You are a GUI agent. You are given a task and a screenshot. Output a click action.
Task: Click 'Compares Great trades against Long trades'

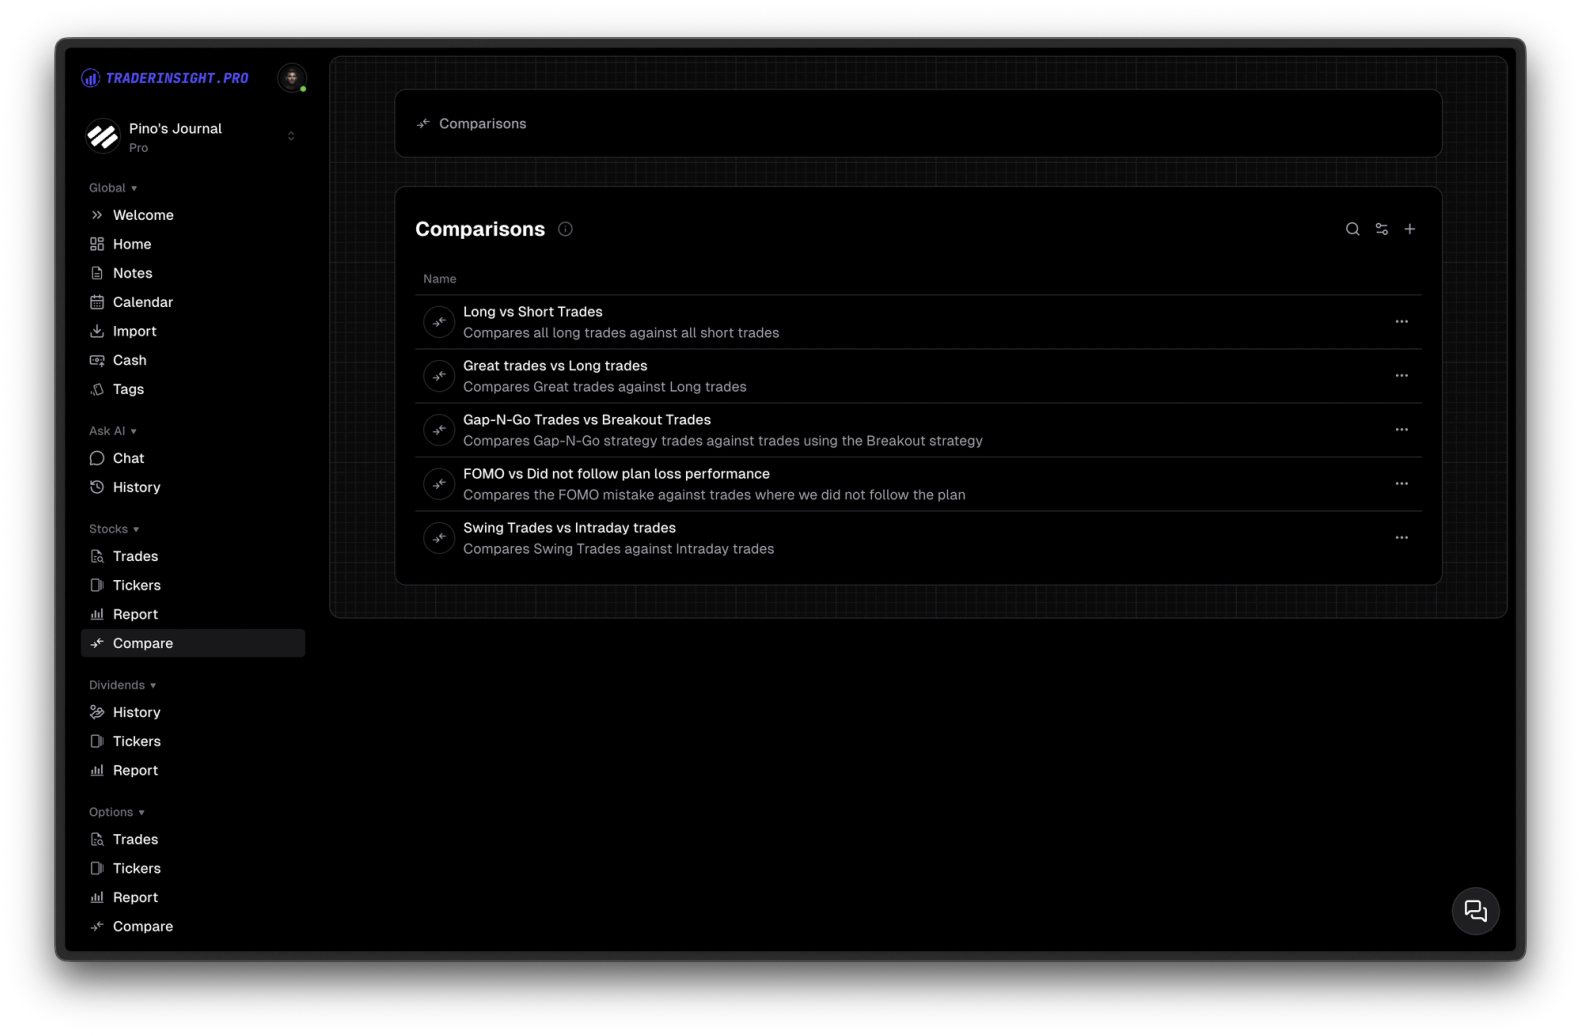click(605, 387)
